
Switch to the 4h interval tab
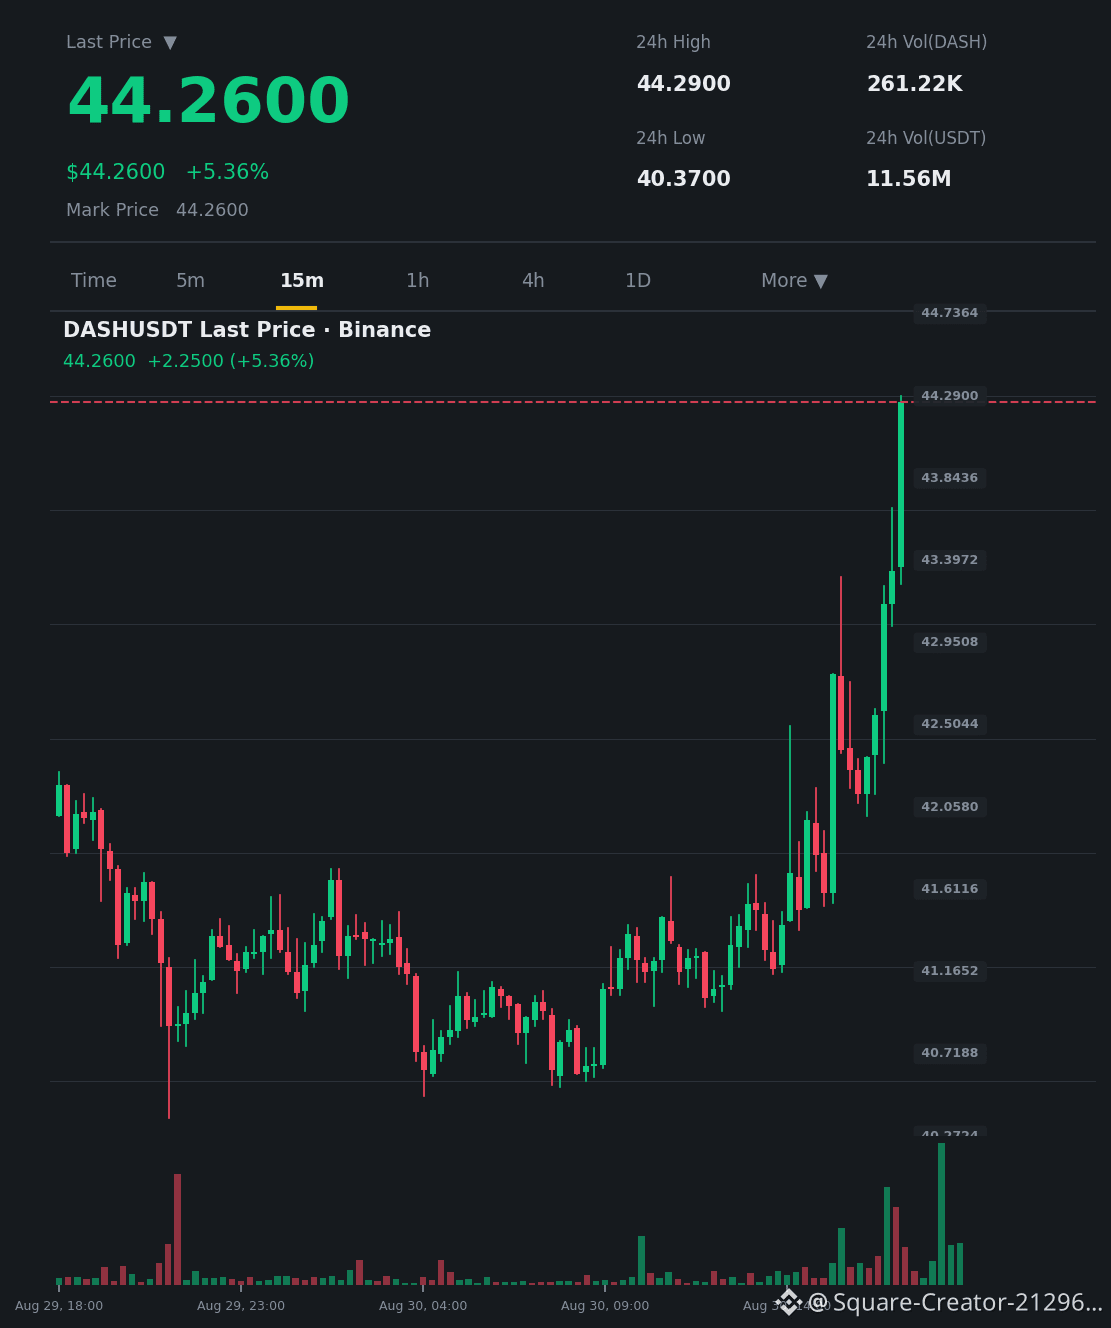(x=533, y=281)
